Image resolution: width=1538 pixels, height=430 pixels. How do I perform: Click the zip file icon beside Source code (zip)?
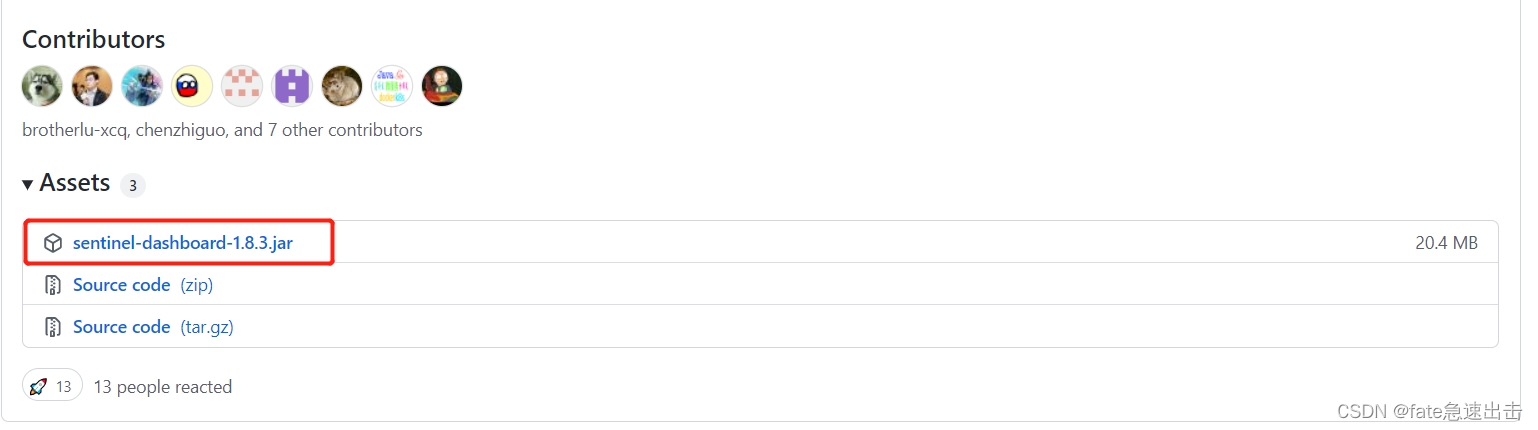(53, 285)
